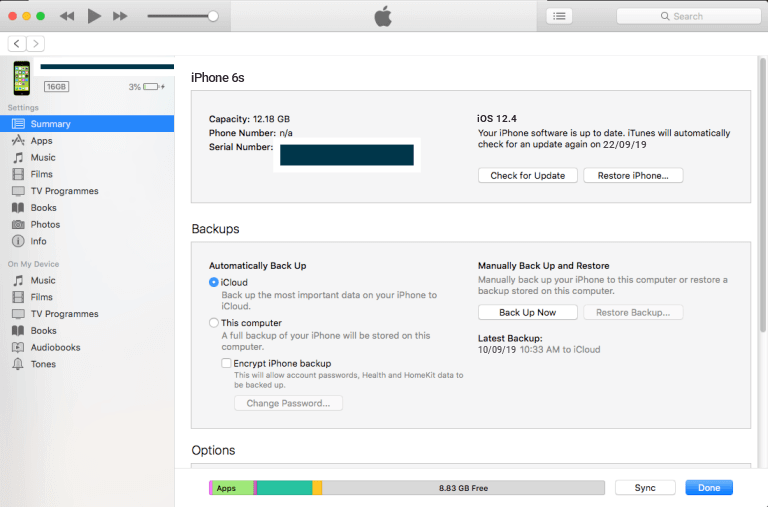Image resolution: width=768 pixels, height=507 pixels.
Task: Click Restore iPhone button
Action: click(633, 175)
